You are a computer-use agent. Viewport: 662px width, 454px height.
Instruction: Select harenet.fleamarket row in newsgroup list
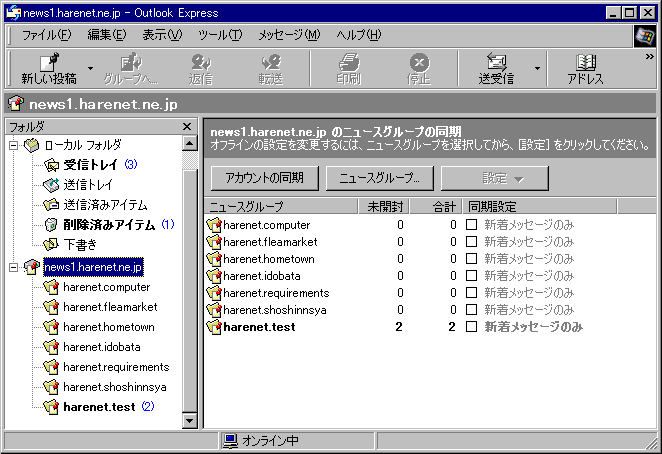[390, 242]
